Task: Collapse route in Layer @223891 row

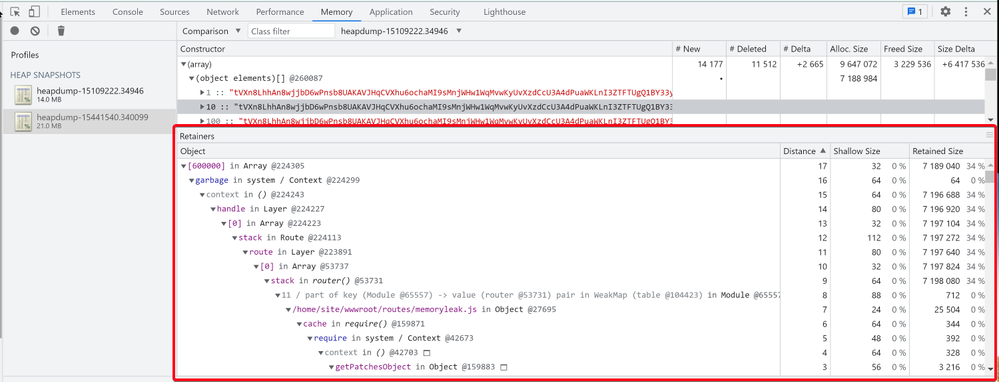Action: [245, 252]
